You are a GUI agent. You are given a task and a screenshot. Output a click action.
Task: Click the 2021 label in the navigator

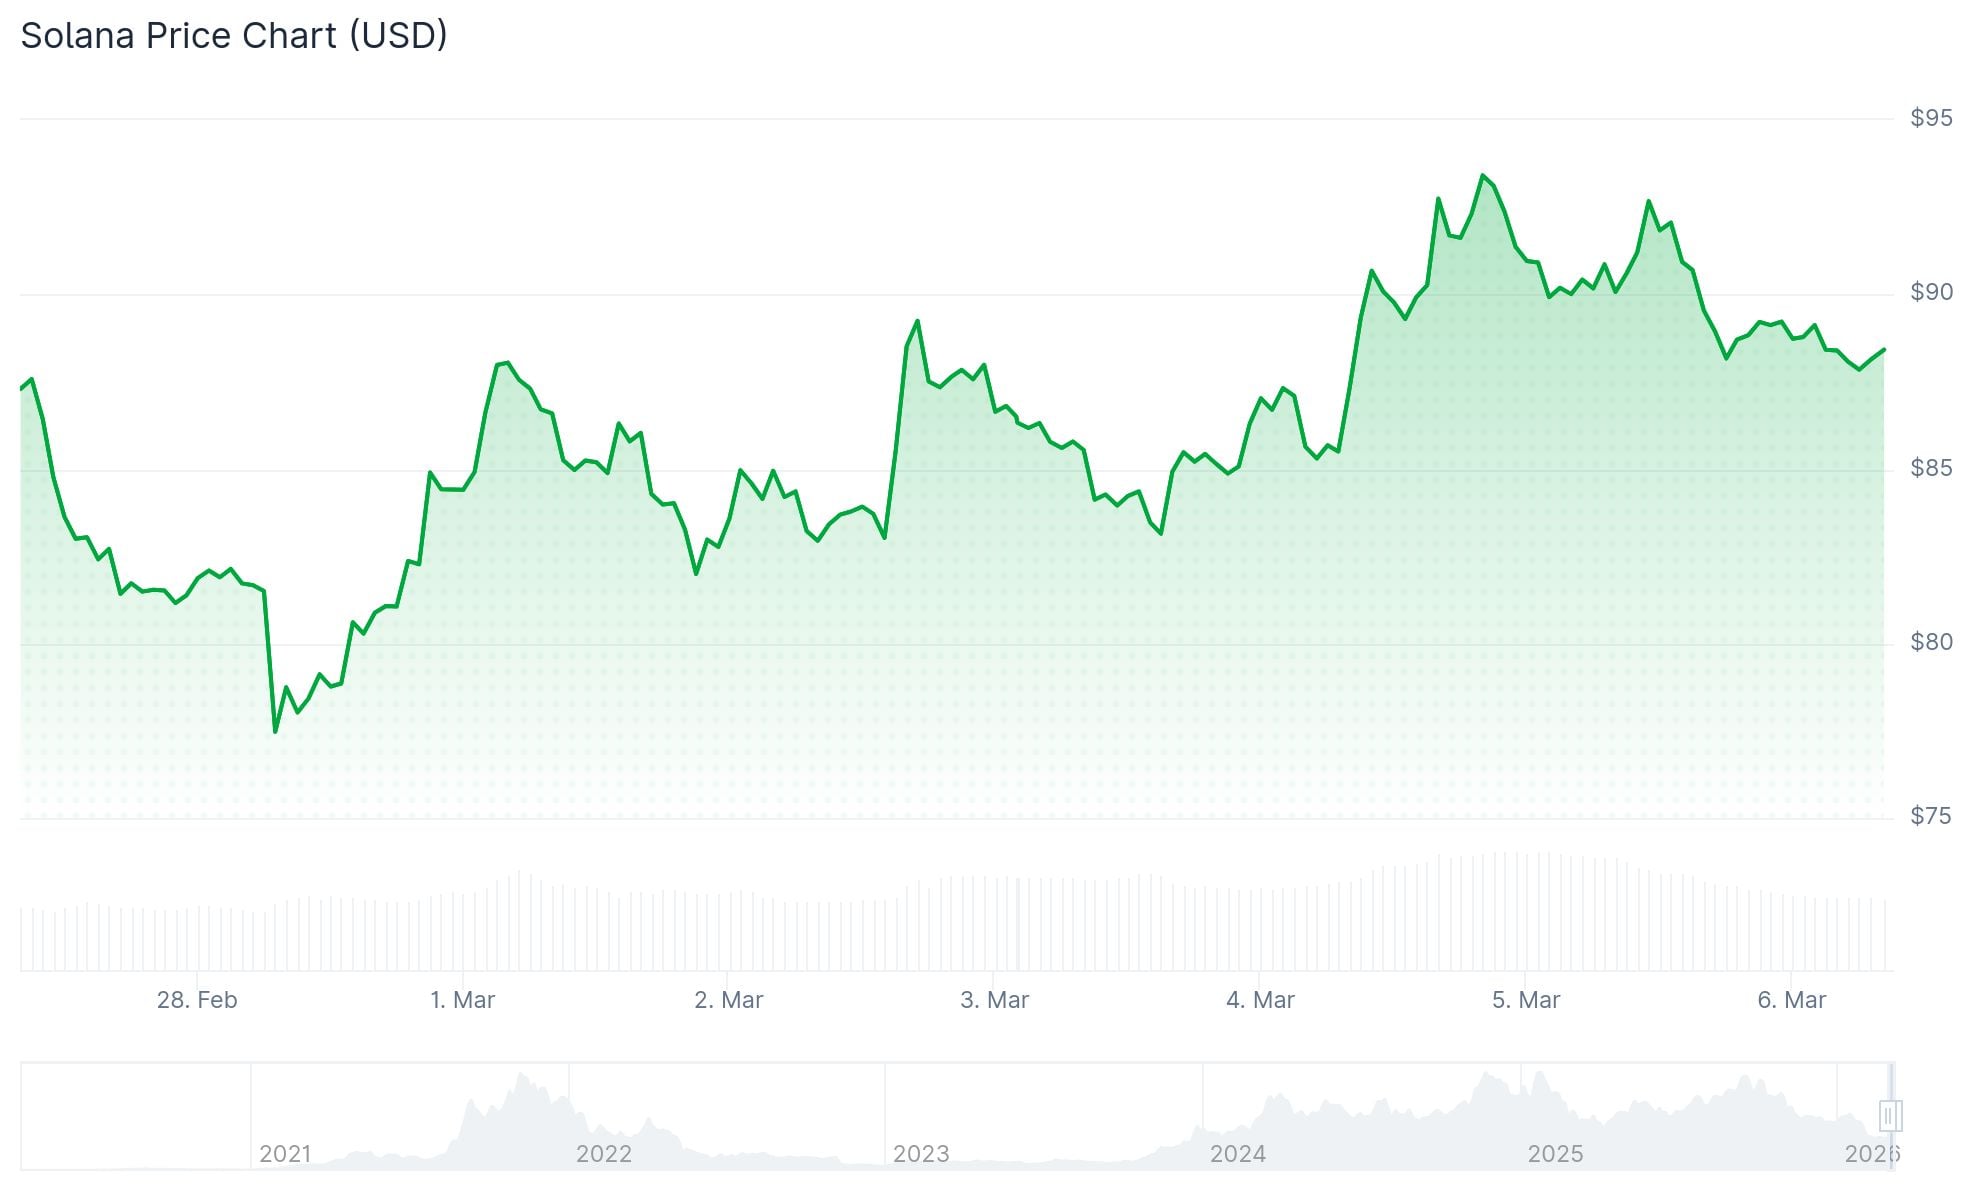pos(285,1154)
